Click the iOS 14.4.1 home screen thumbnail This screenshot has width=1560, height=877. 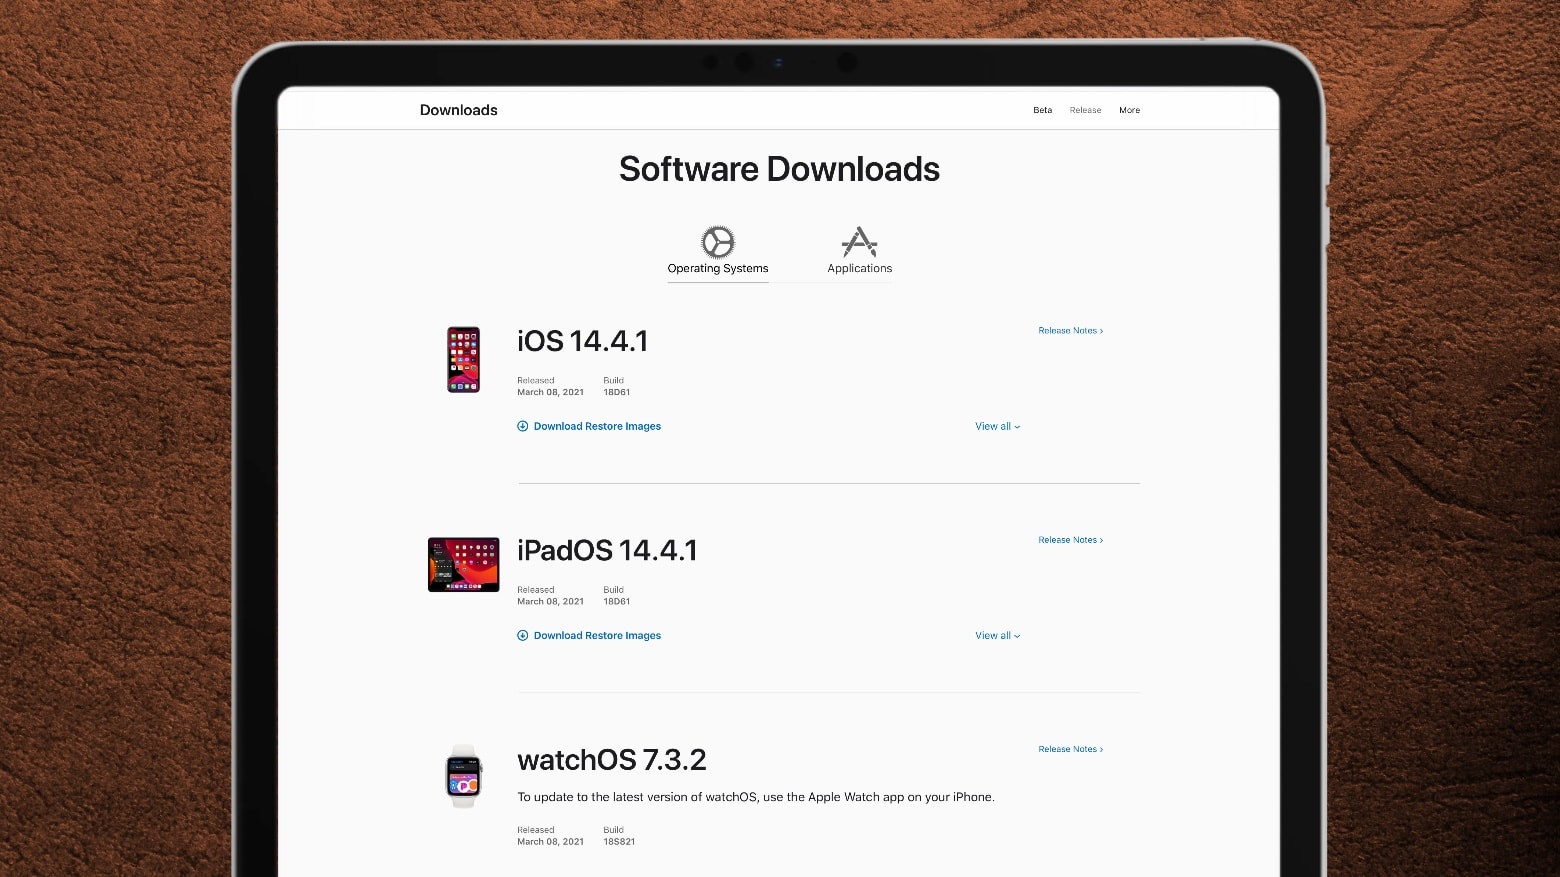point(463,359)
